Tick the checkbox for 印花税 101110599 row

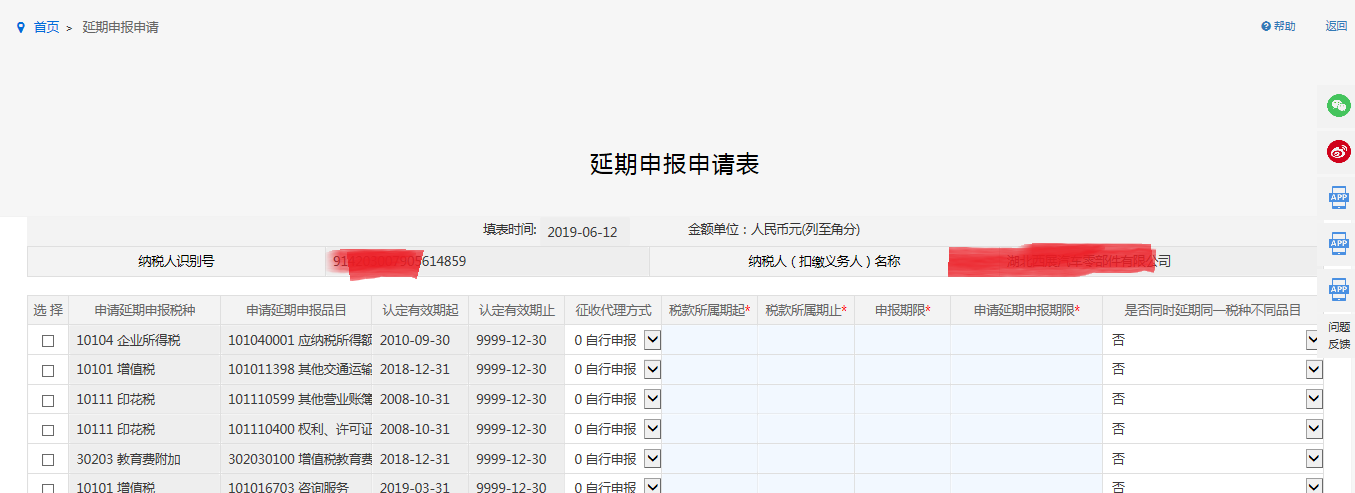point(47,401)
